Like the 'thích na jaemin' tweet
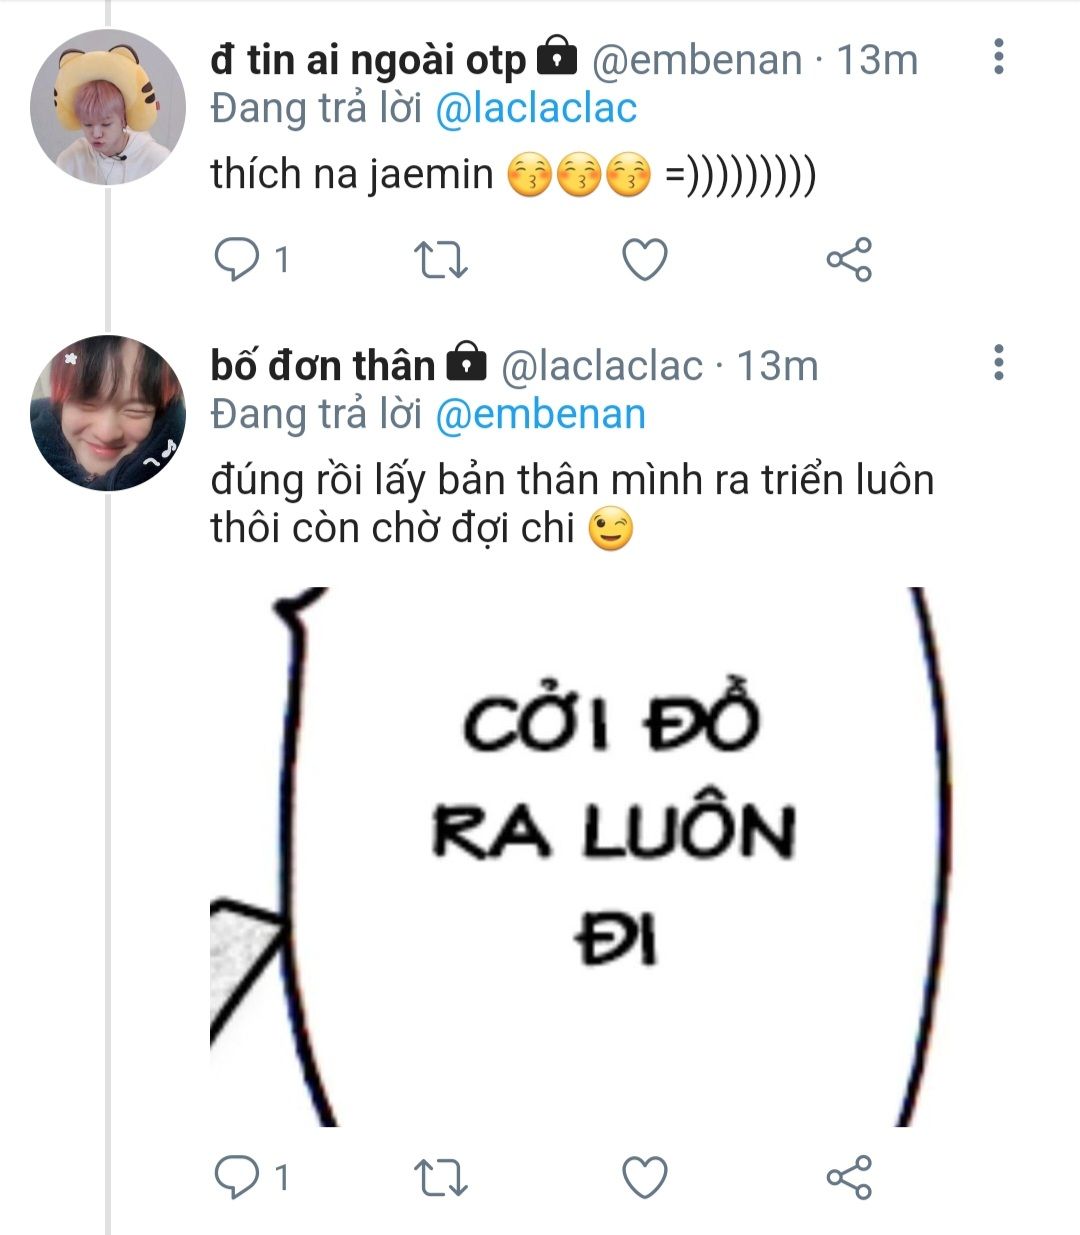Image resolution: width=1080 pixels, height=1235 pixels. [645, 260]
